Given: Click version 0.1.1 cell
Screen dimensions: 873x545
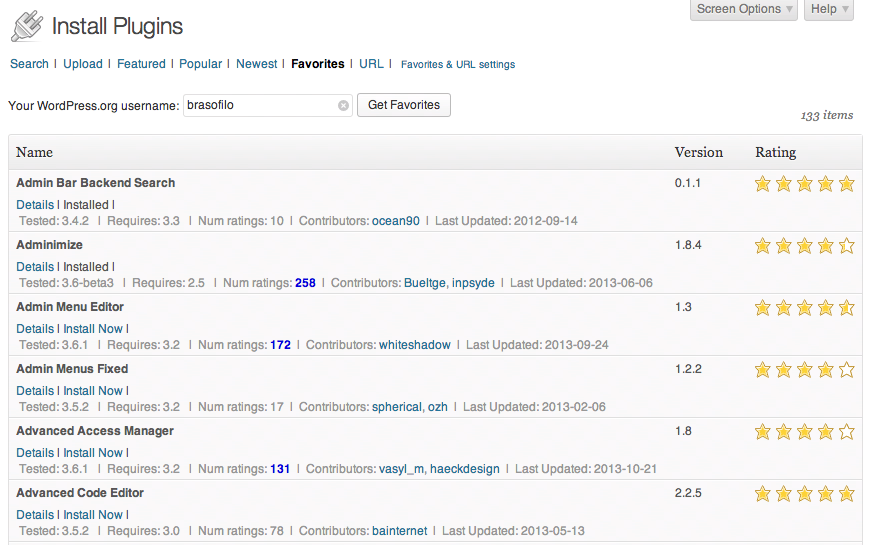Looking at the screenshot, I should pos(688,183).
